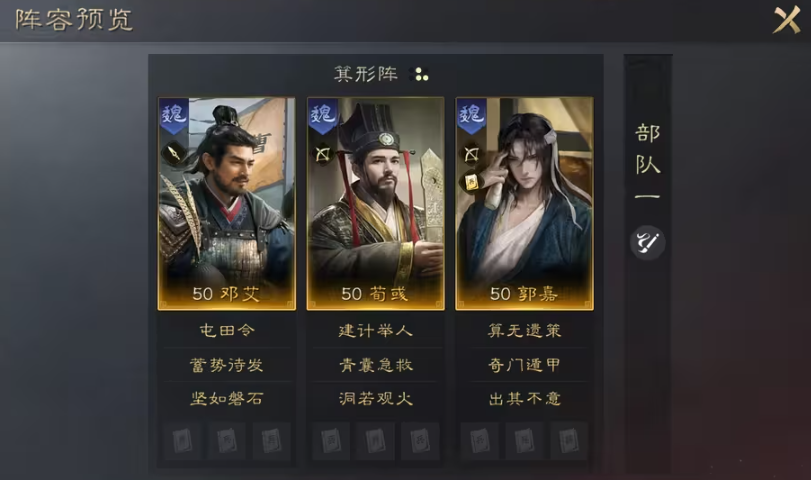Select the 算无遗策 skill
This screenshot has height=480, width=811.
pyautogui.click(x=524, y=330)
